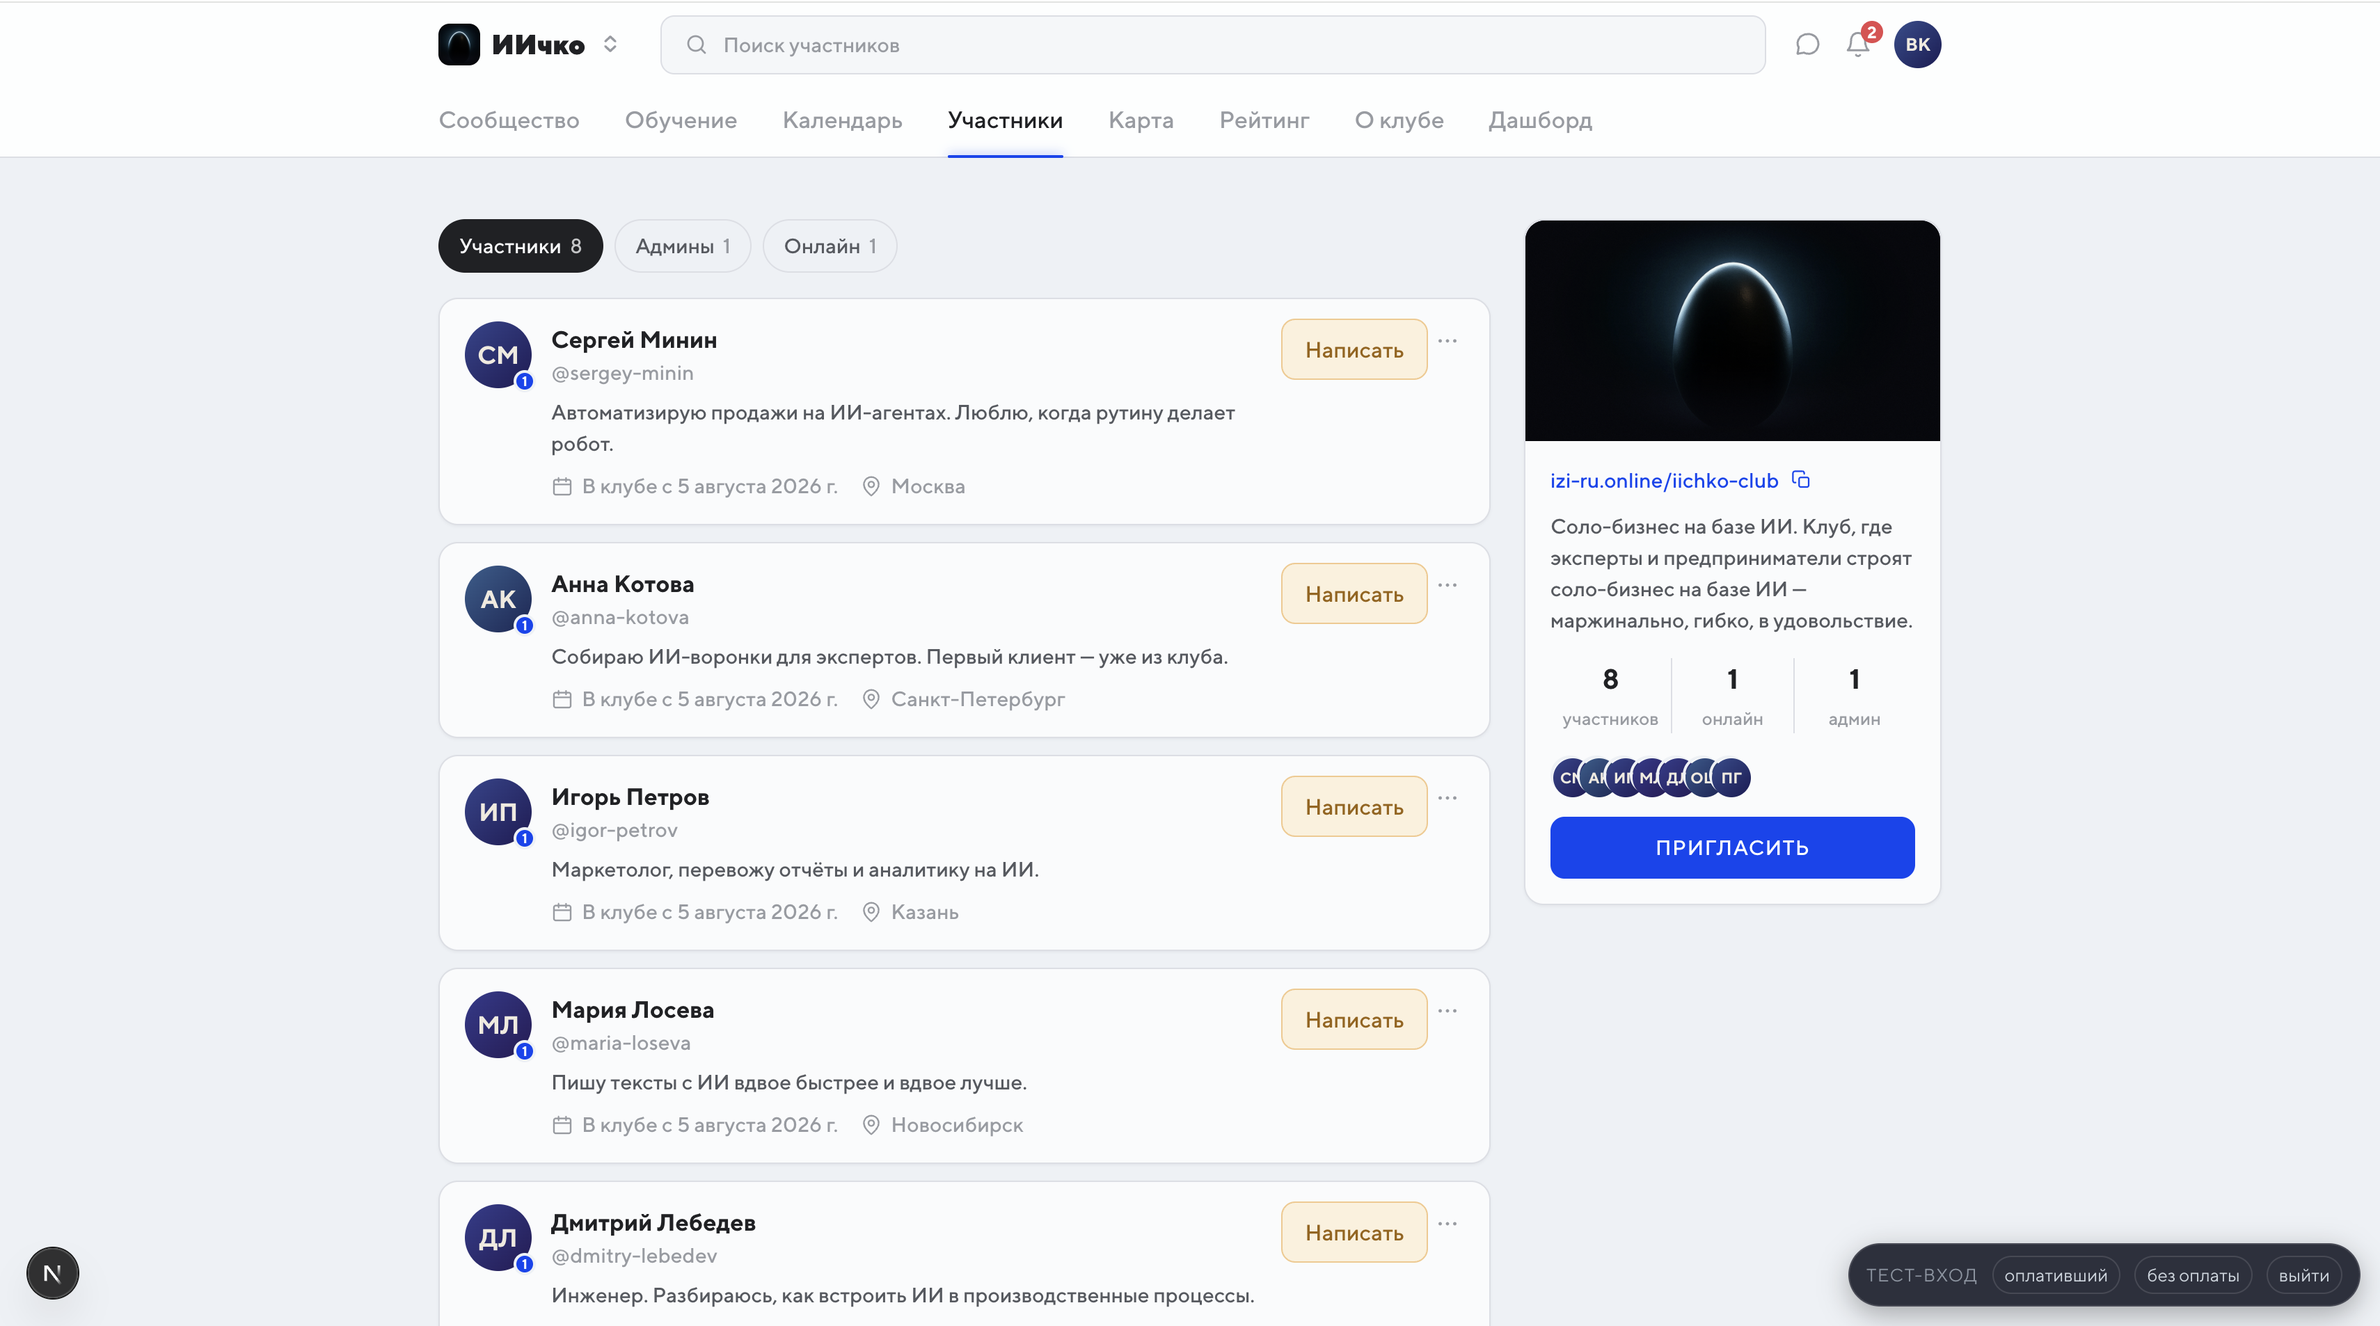2380x1326 pixels.
Task: Open more options for Игорь Петров
Action: tap(1447, 798)
